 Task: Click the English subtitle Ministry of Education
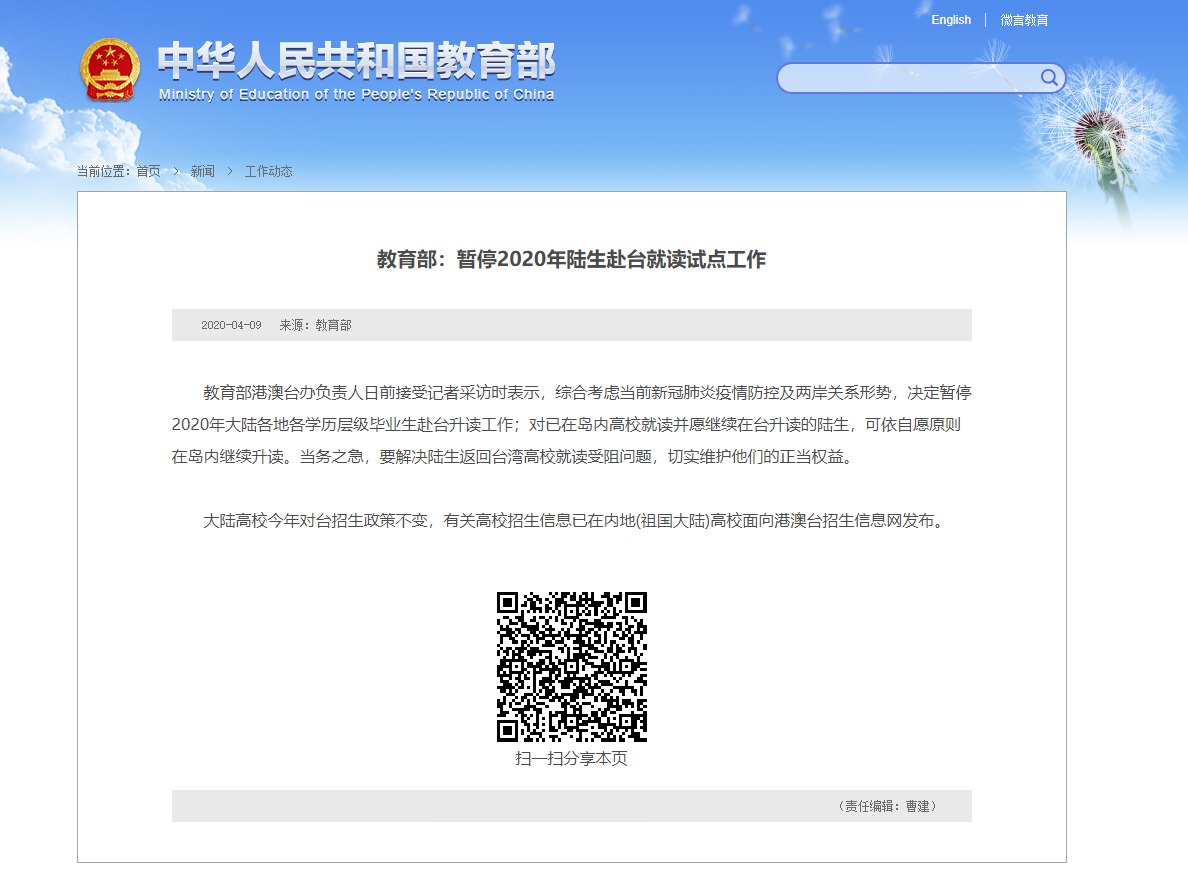[x=356, y=95]
